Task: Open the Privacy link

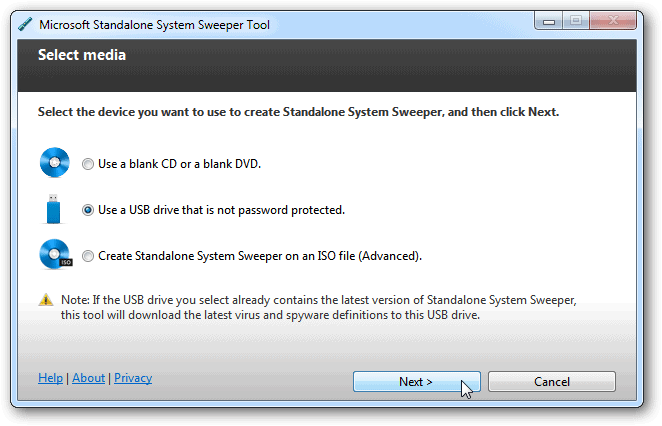Action: tap(133, 378)
